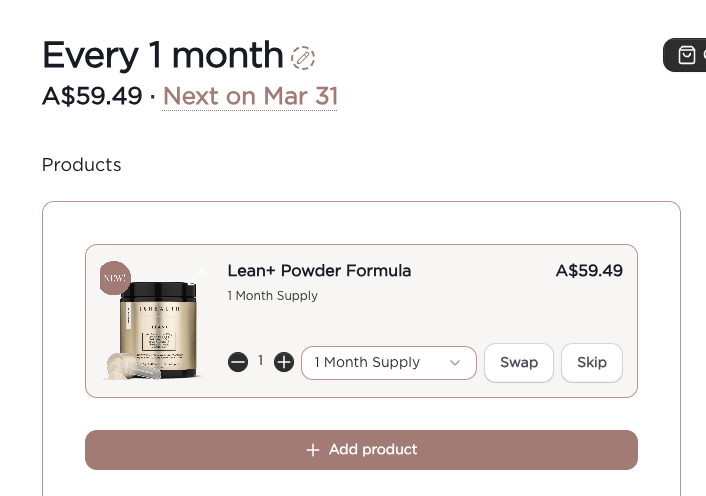Open the 1 Month Supply dropdown
706x496 pixels.
click(x=388, y=362)
